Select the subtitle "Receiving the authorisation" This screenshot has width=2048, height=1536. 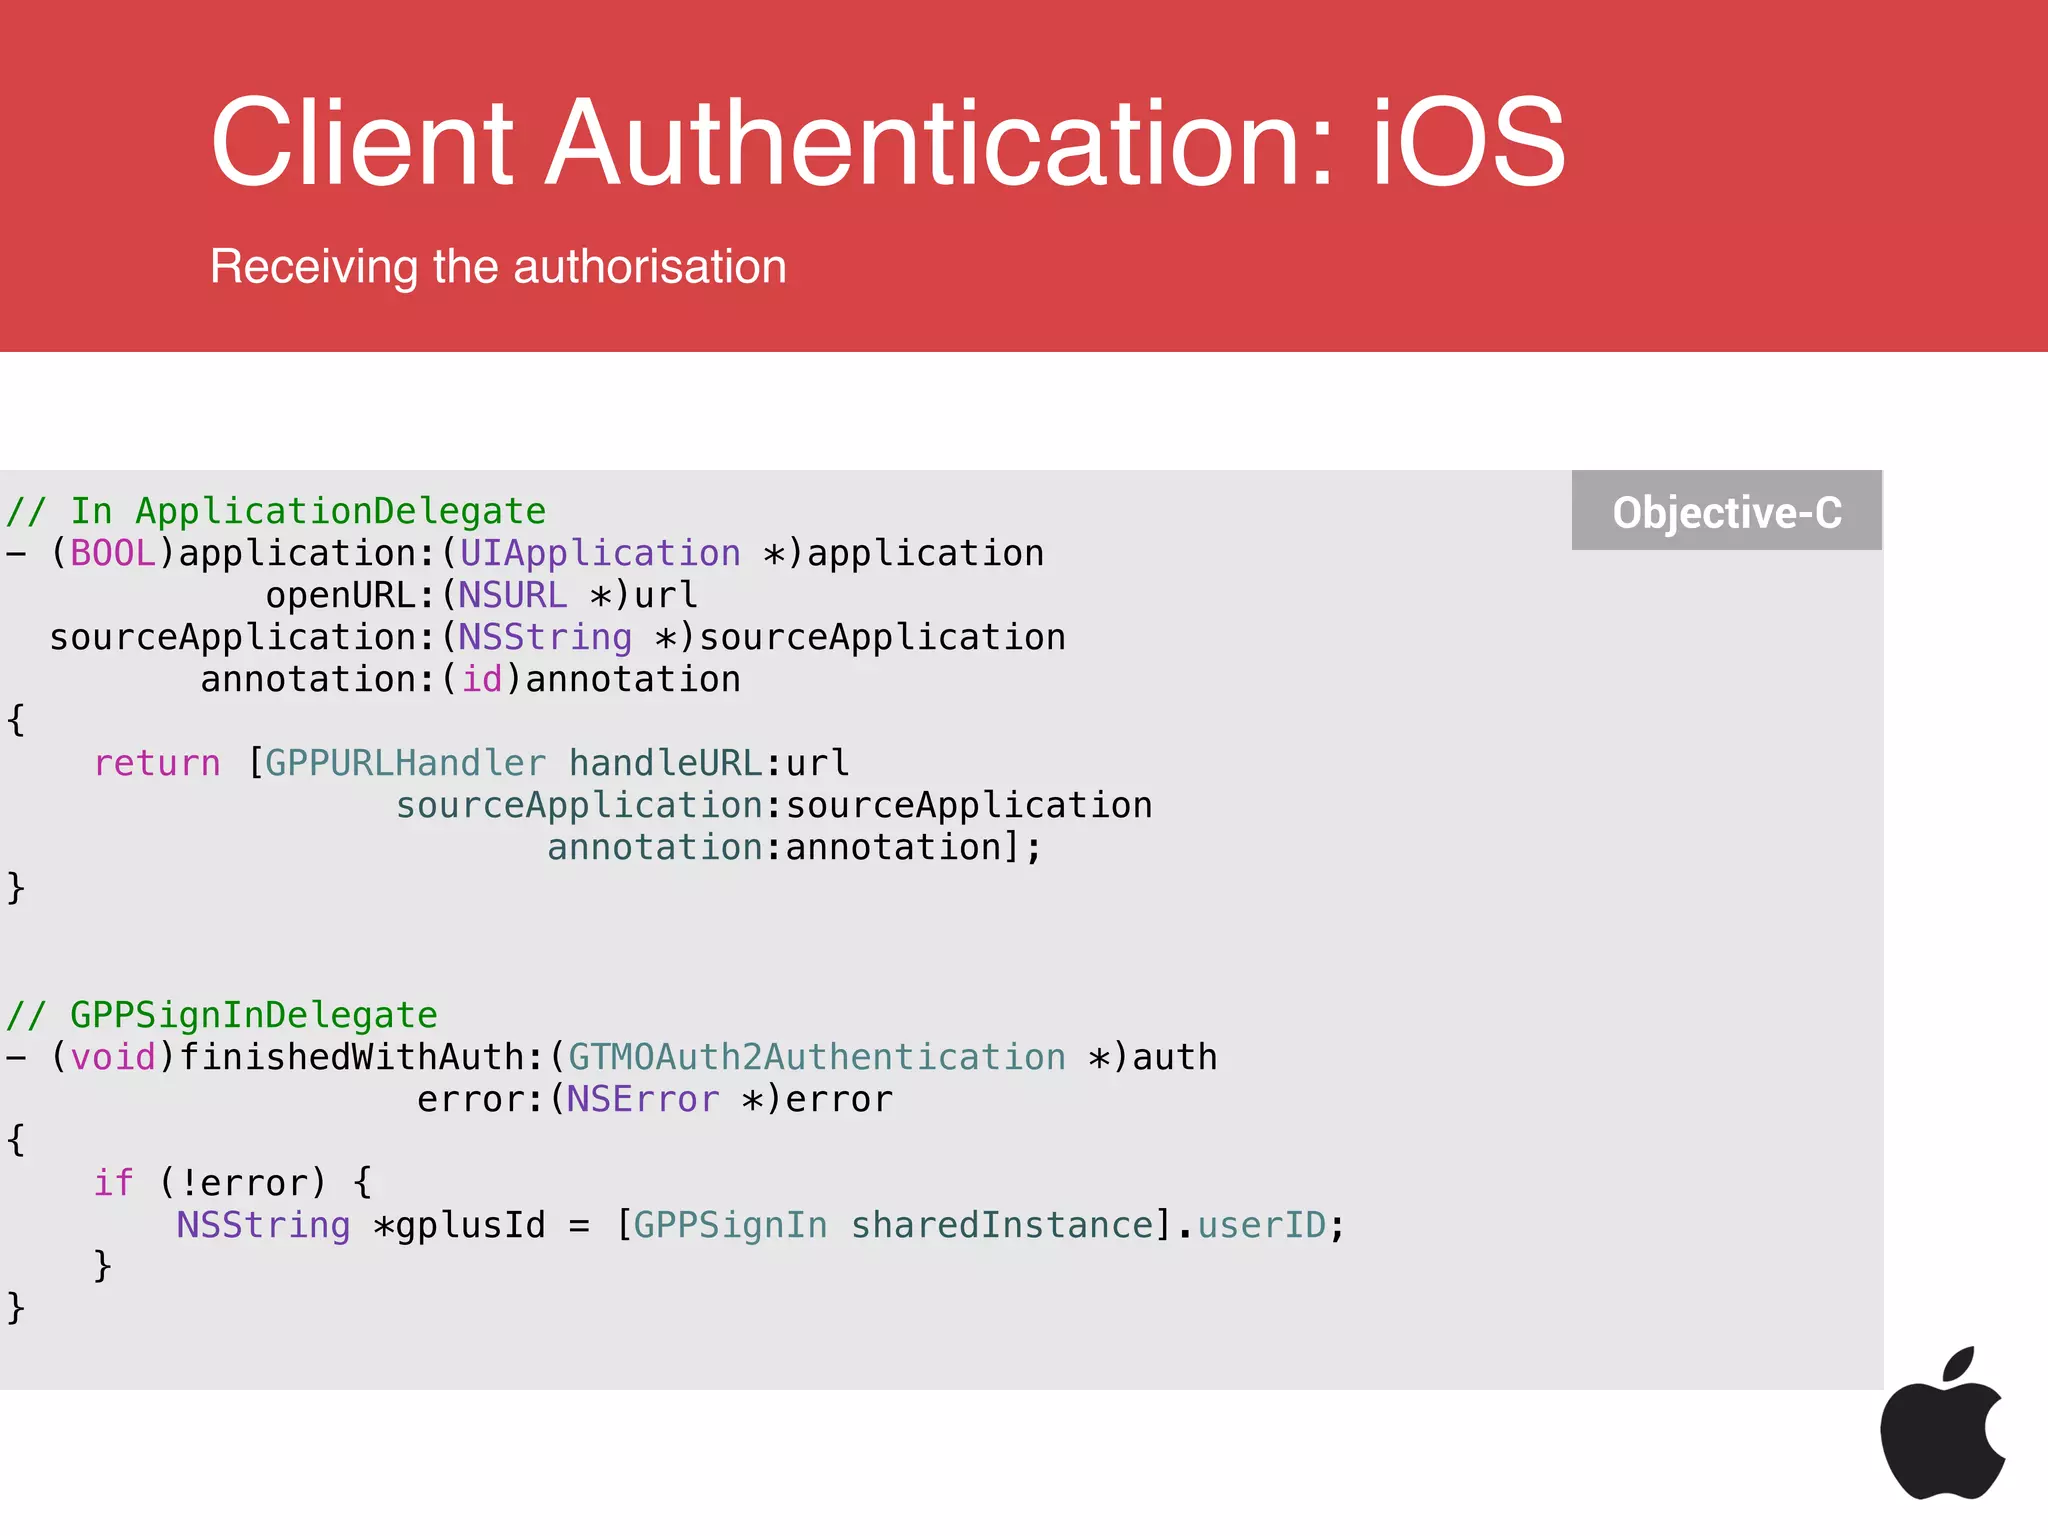[x=498, y=267]
